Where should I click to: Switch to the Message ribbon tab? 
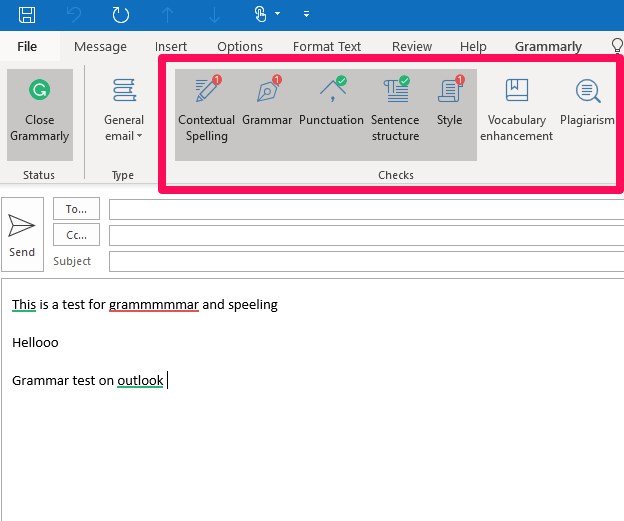(x=100, y=47)
